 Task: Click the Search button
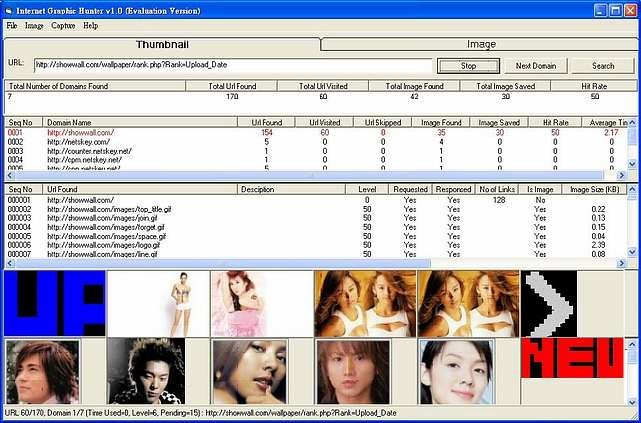coord(603,66)
